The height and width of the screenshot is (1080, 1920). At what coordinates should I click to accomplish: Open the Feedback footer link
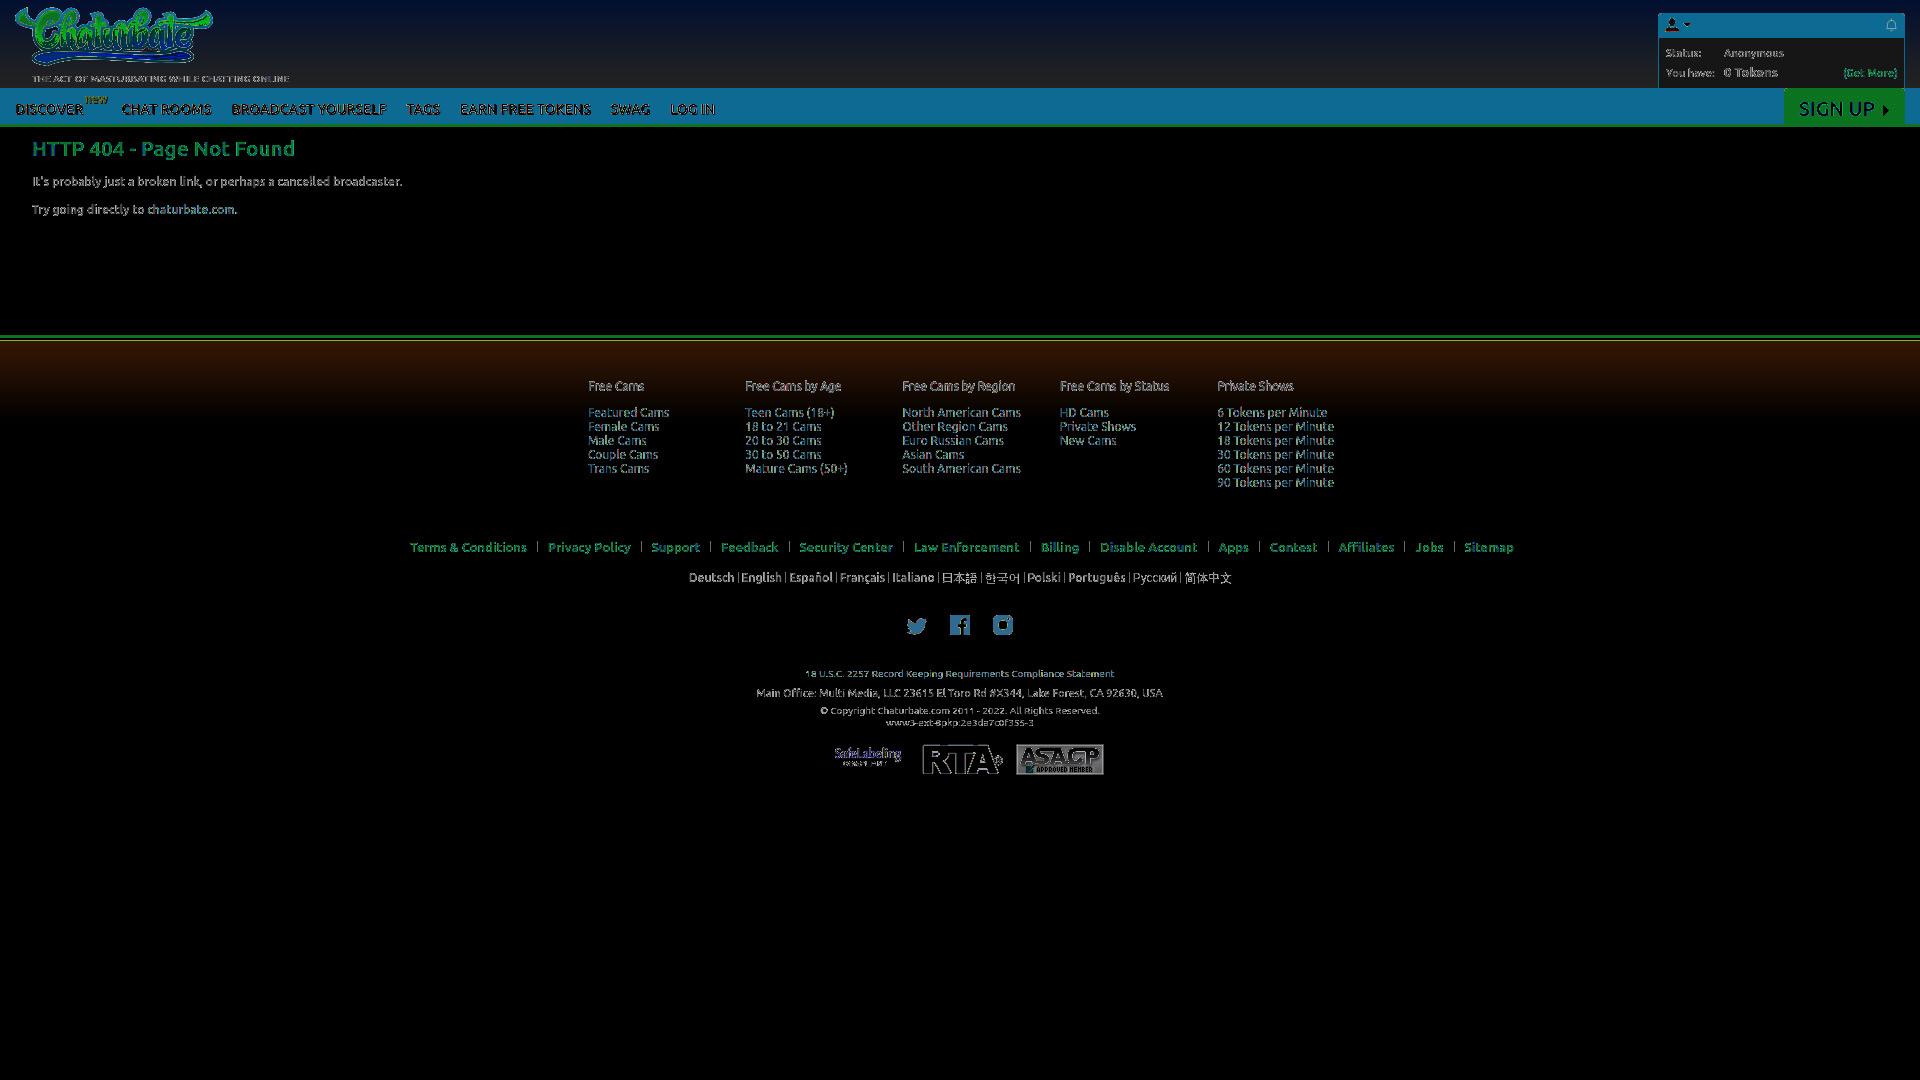[x=749, y=547]
